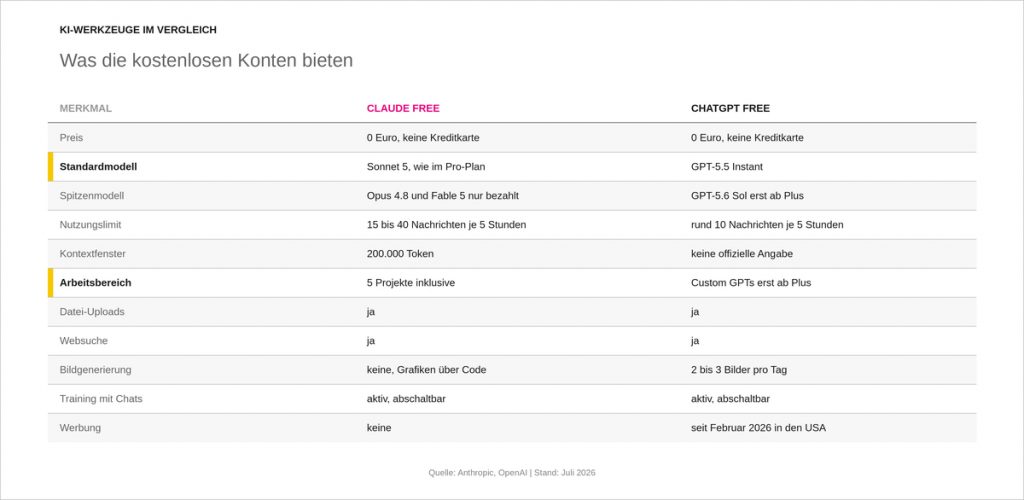This screenshot has height=500, width=1024.
Task: Select the CLAUDE FREE column header
Action: click(x=403, y=108)
